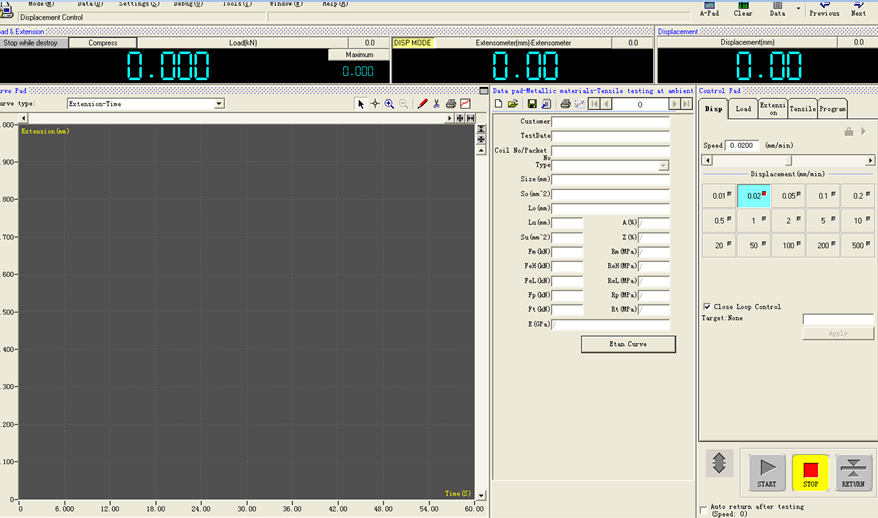Click the A-Pad toolbar icon
This screenshot has width=878, height=518.
pos(709,9)
